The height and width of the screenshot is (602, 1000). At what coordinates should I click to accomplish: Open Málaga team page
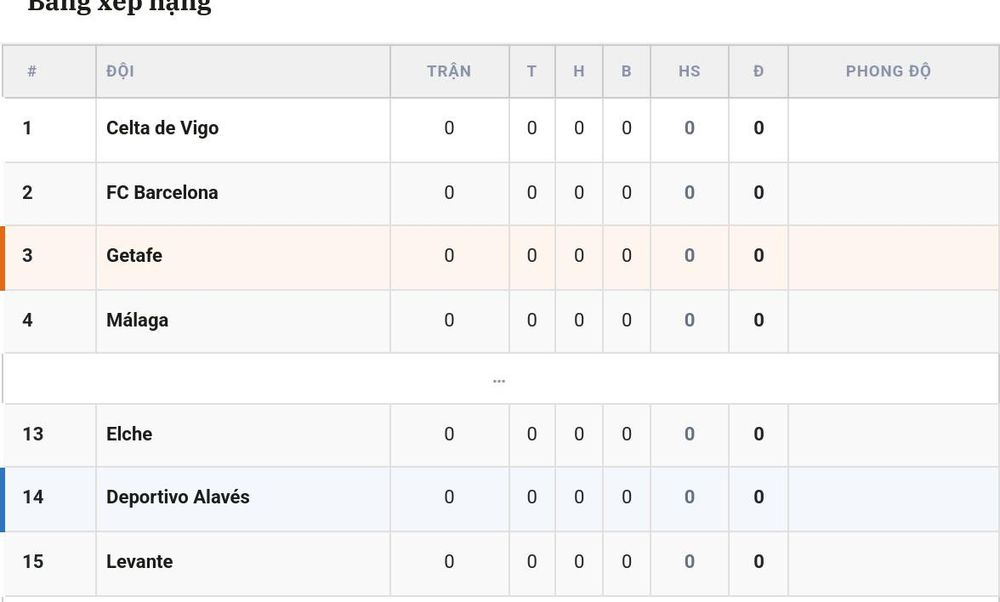(137, 319)
